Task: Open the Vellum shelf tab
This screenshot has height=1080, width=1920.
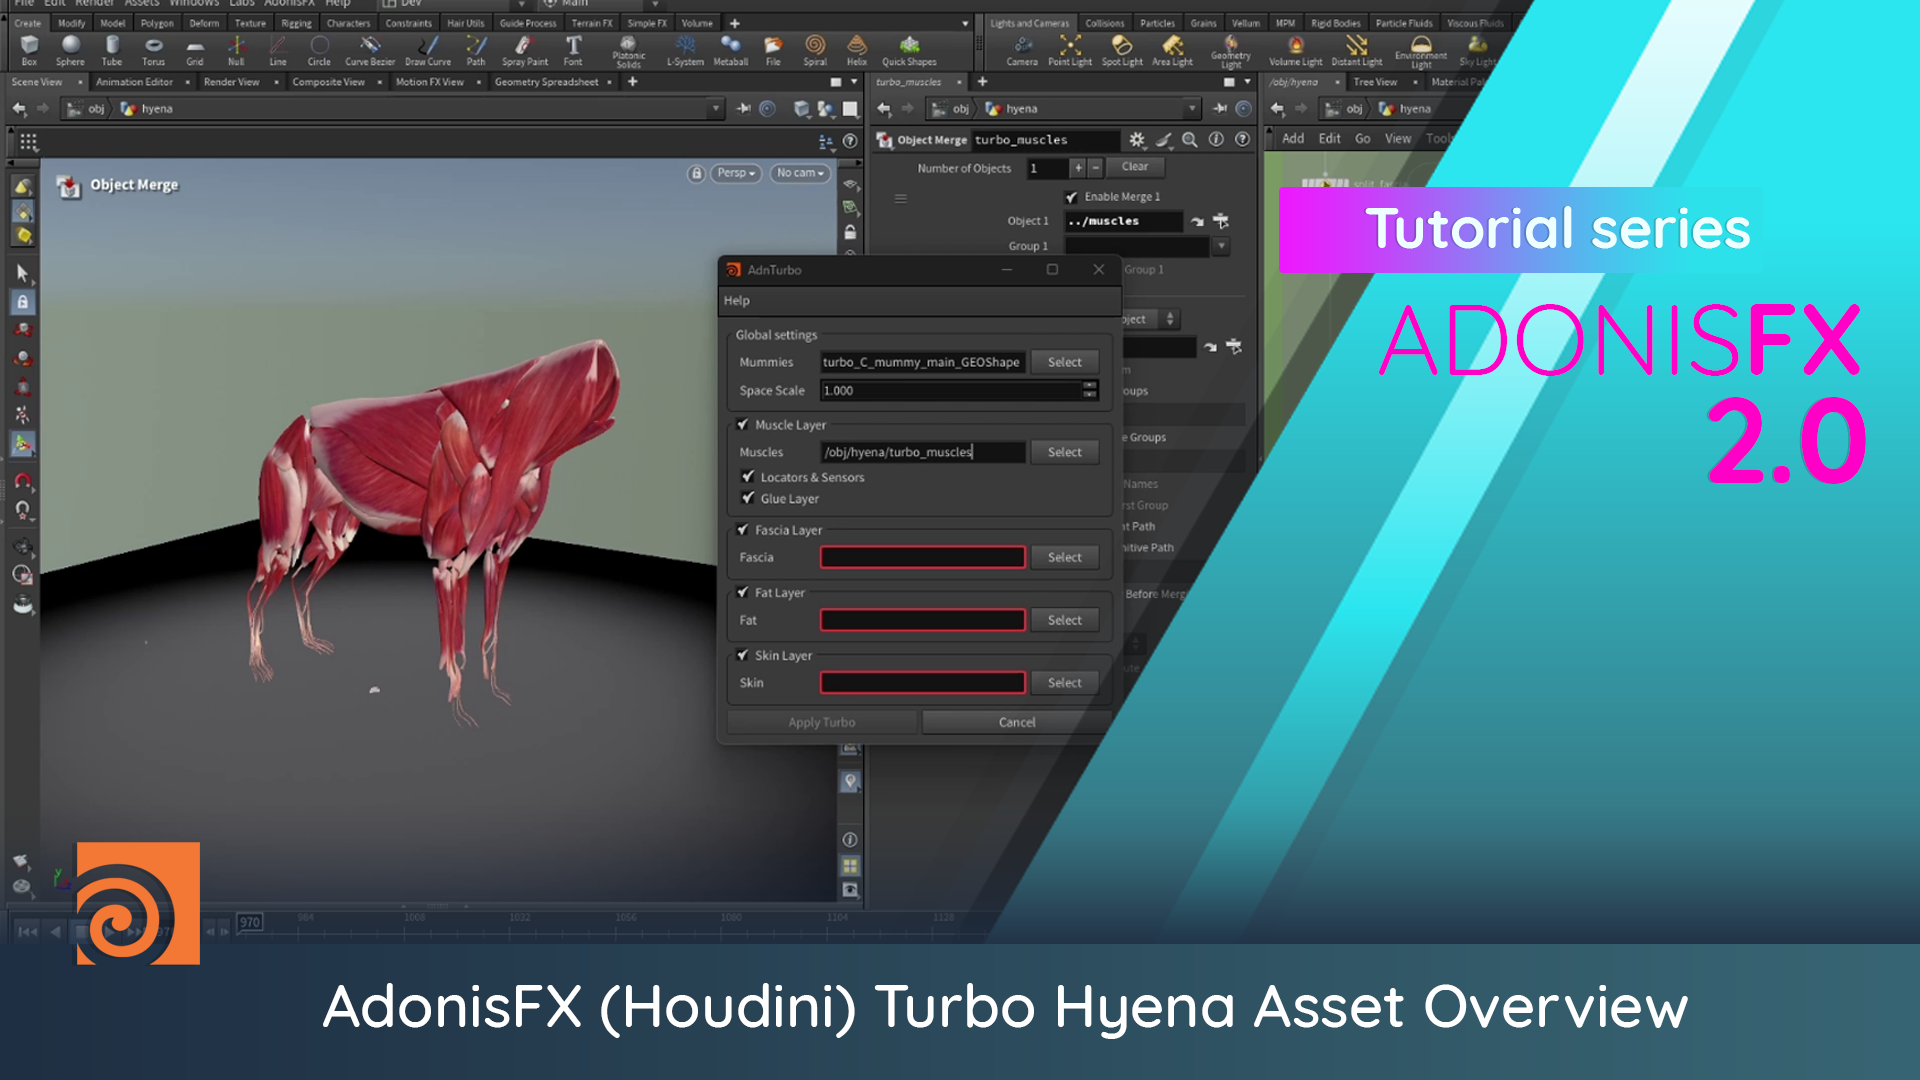Action: pos(1246,23)
